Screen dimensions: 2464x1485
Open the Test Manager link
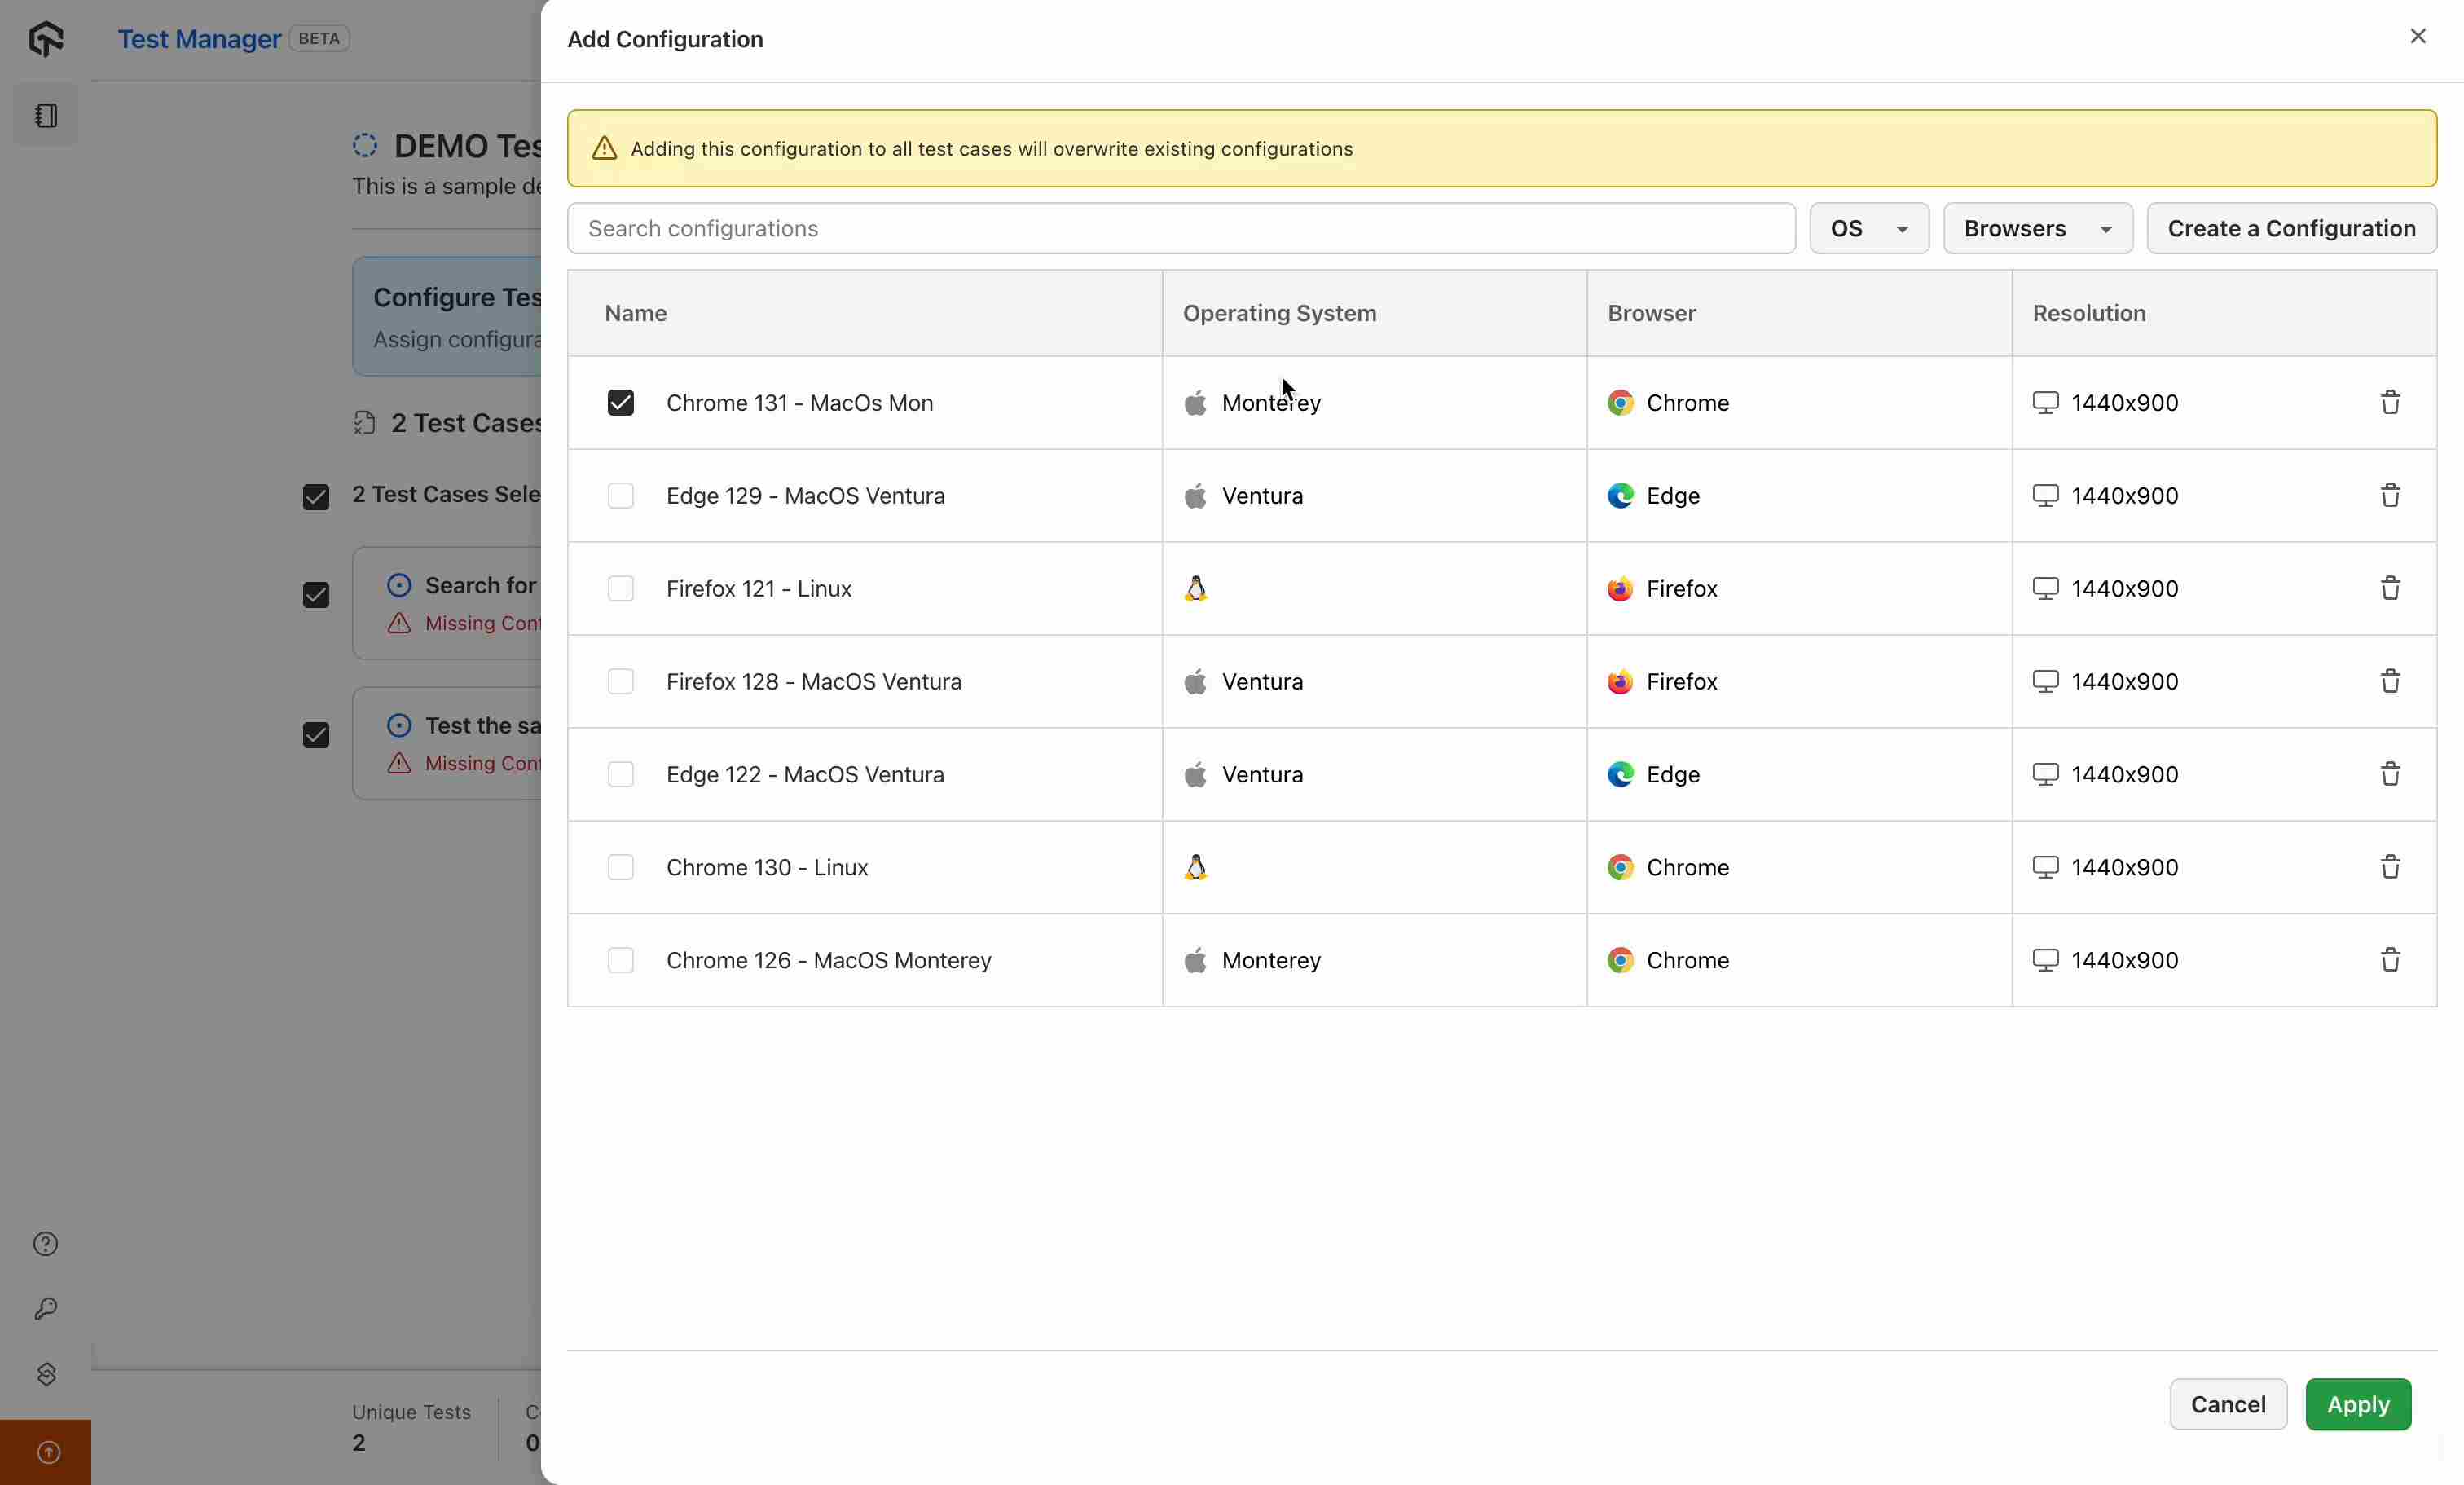200,39
